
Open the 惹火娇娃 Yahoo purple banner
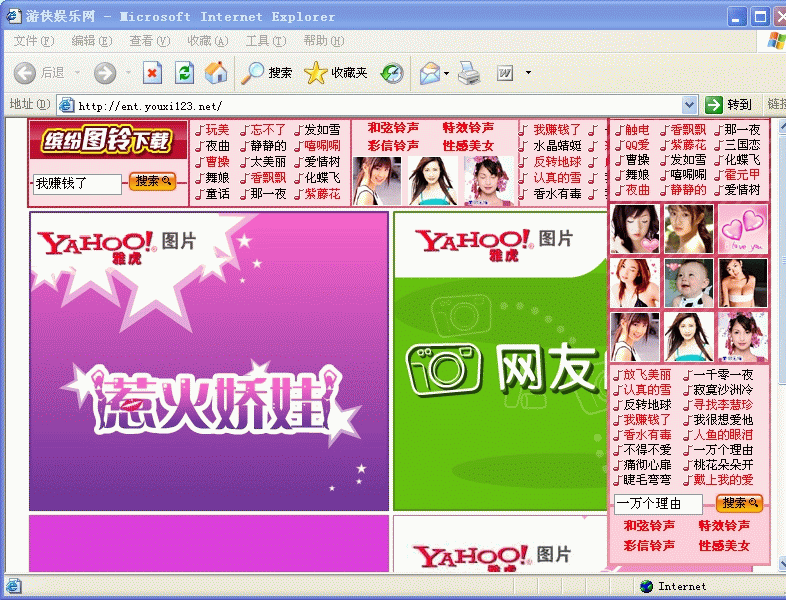pos(209,361)
